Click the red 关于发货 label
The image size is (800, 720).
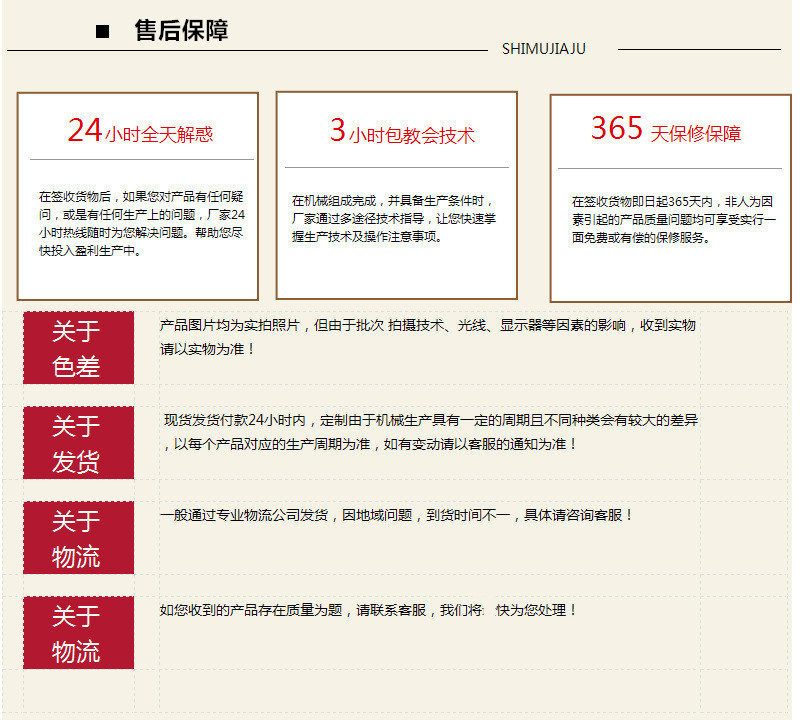78,443
